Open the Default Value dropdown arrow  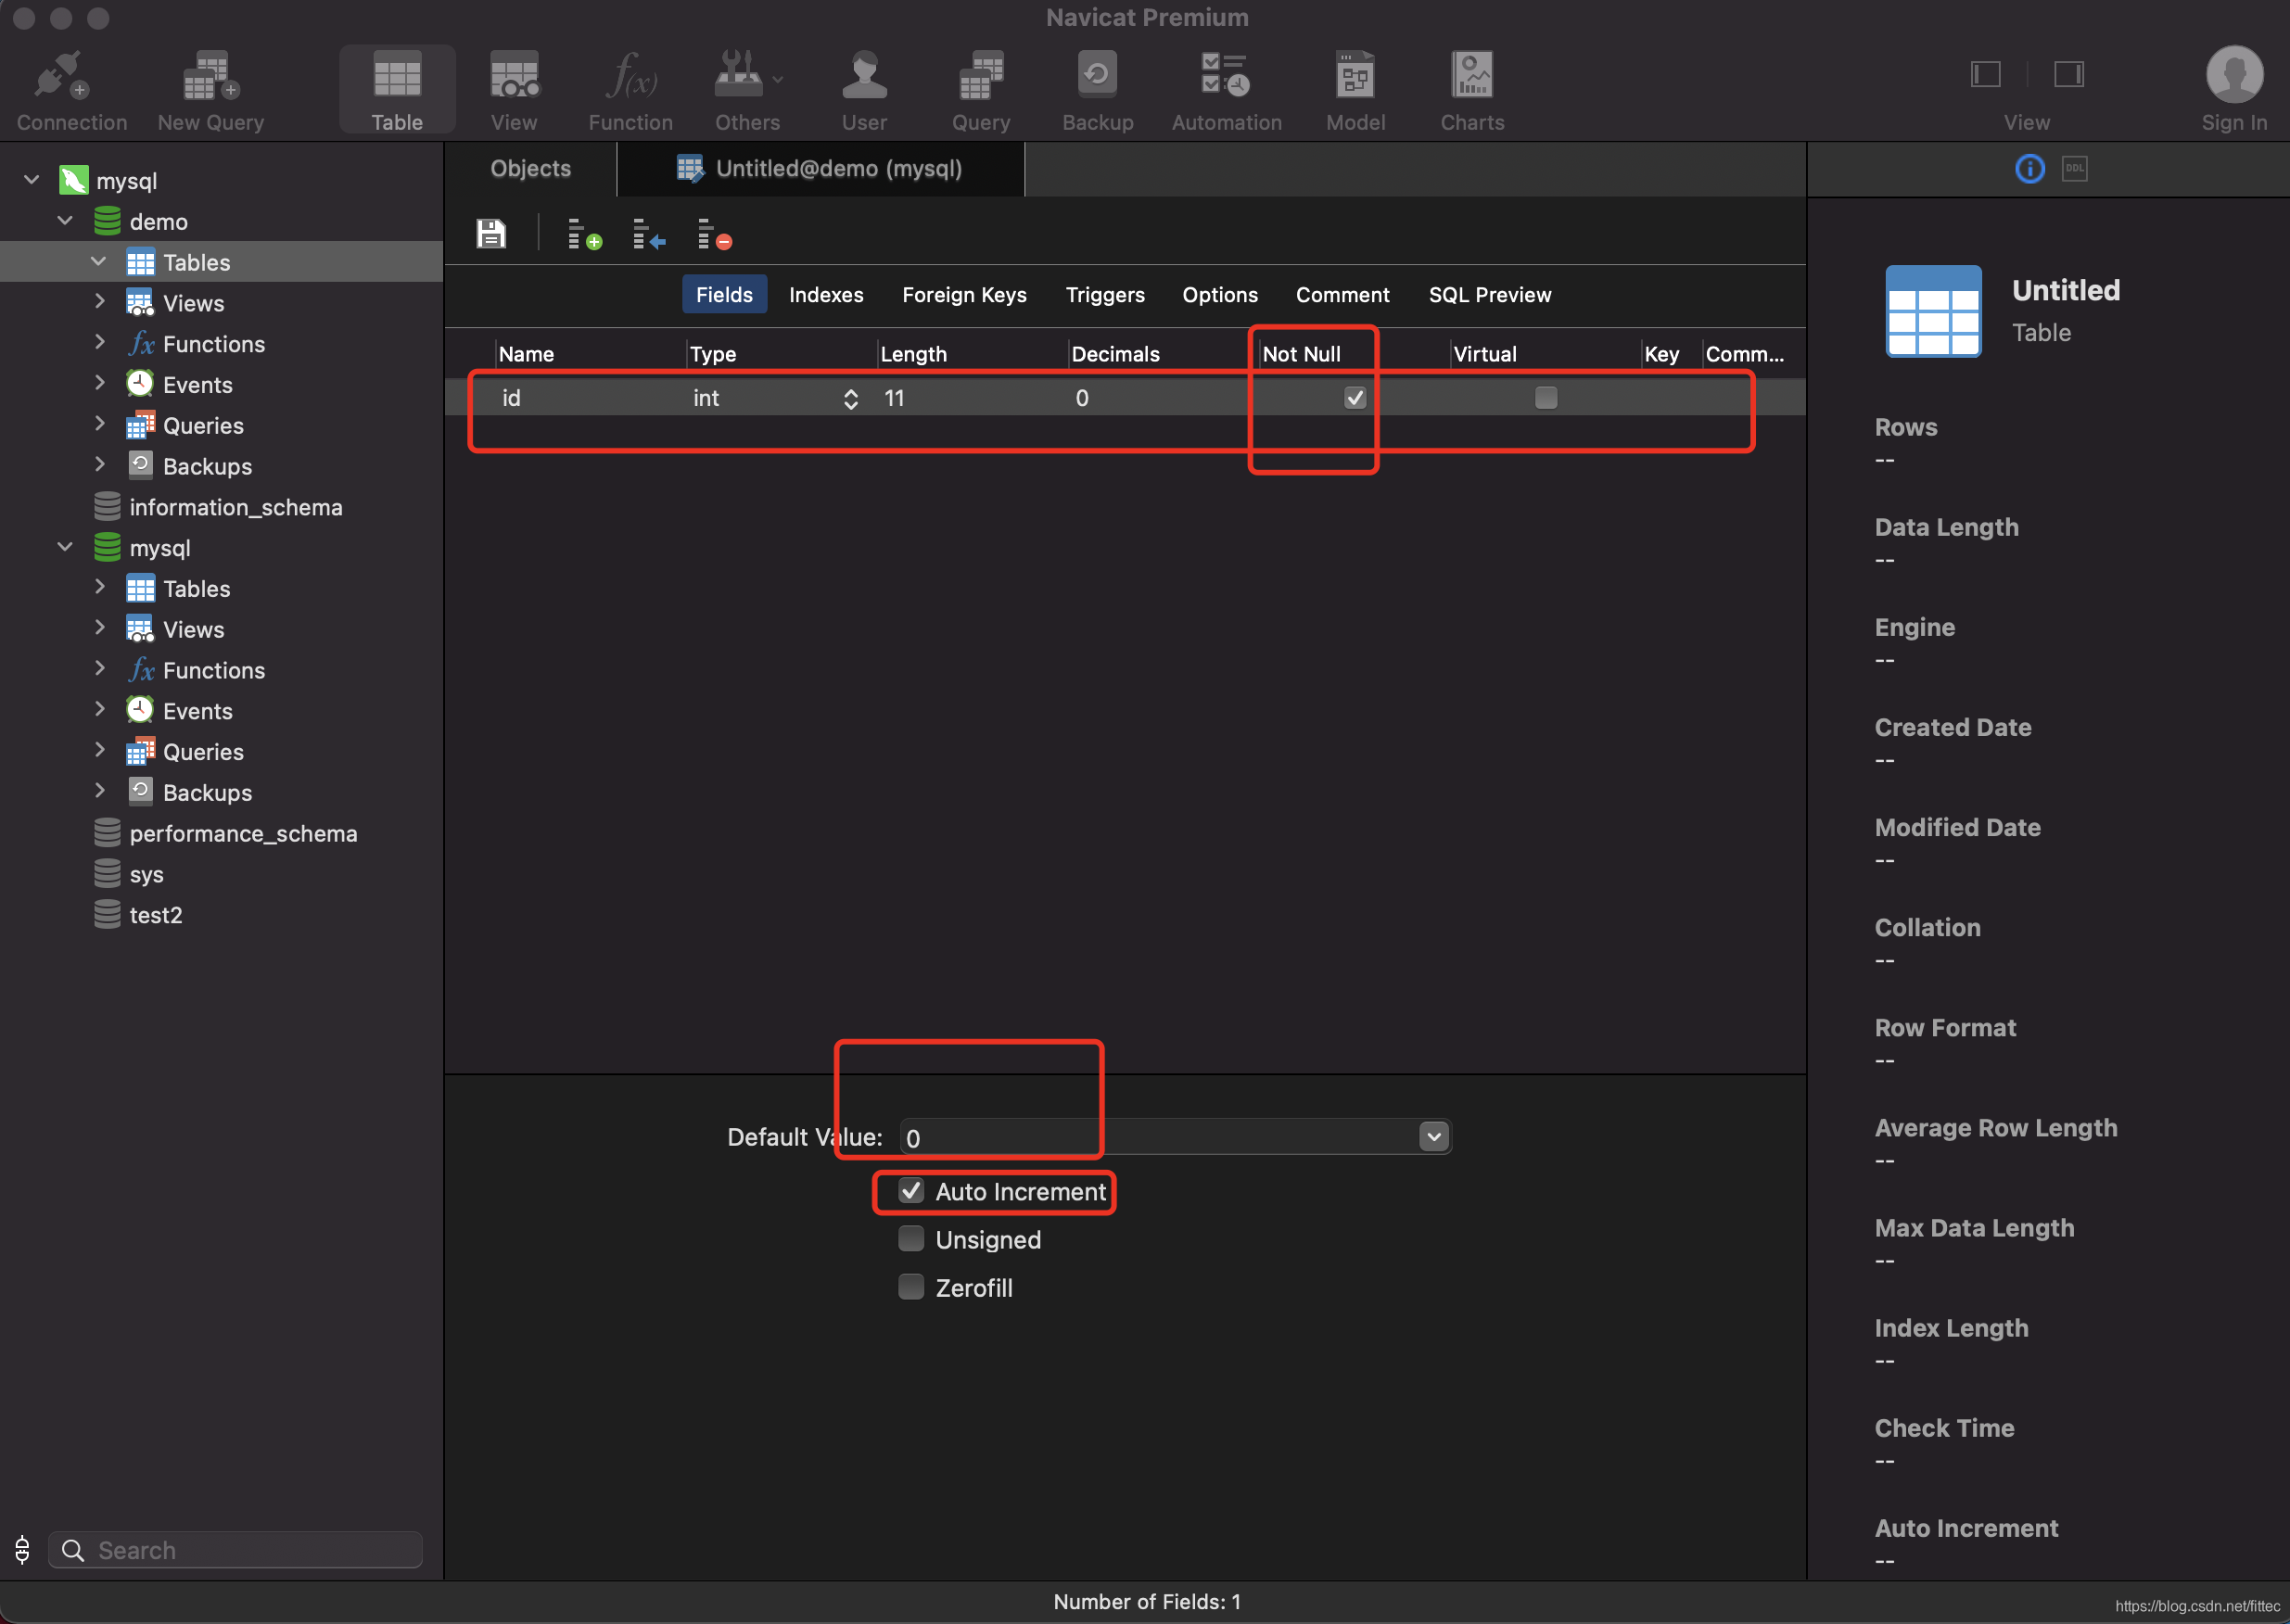(1433, 1137)
